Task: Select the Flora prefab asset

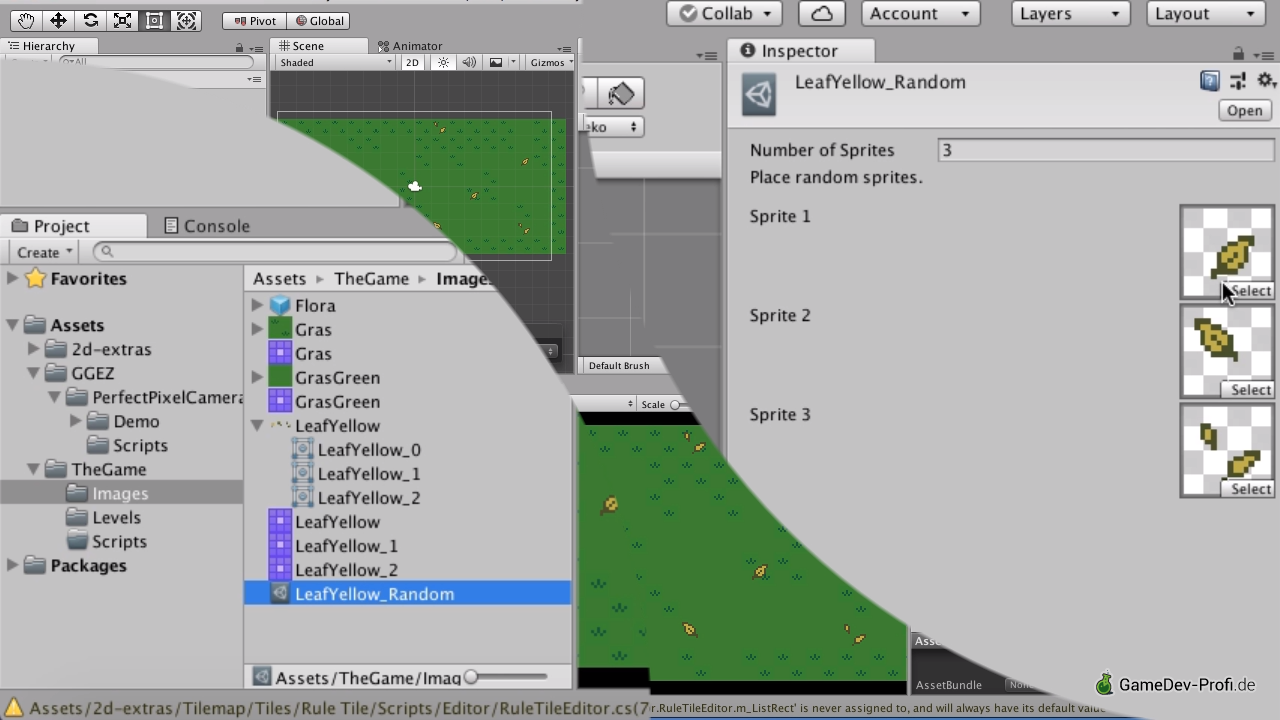Action: point(315,306)
